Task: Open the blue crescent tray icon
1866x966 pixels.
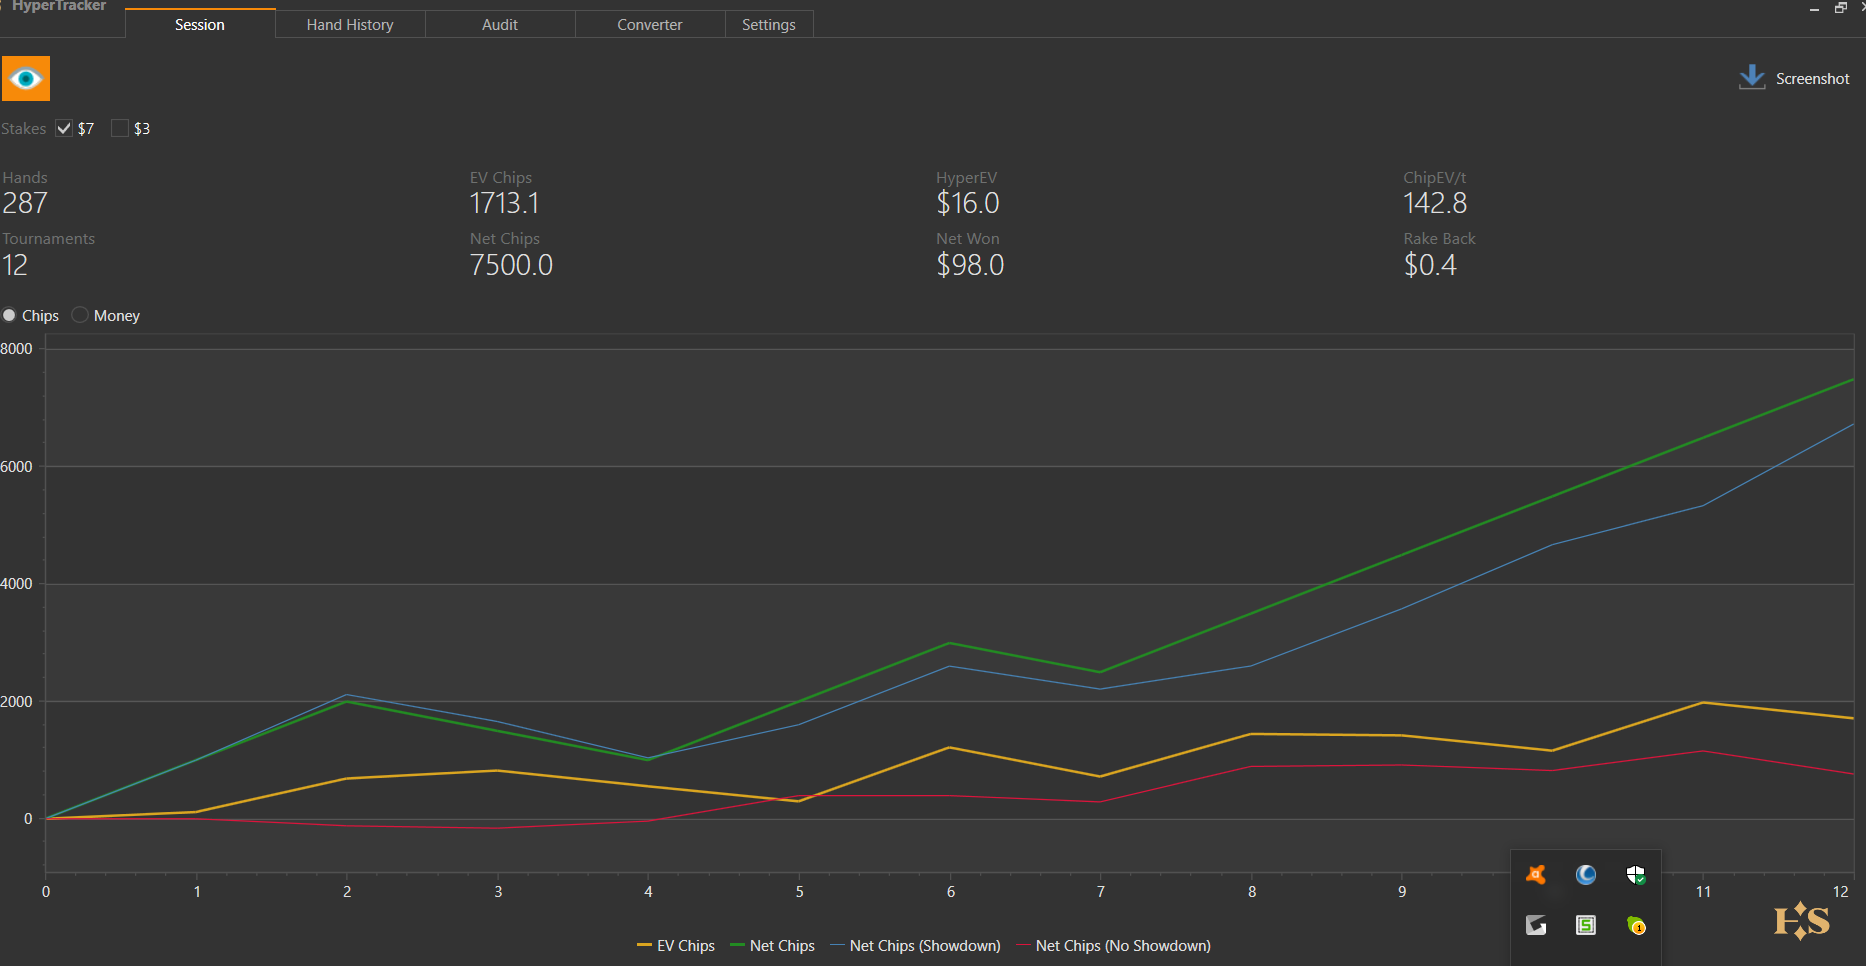Action: (1586, 875)
